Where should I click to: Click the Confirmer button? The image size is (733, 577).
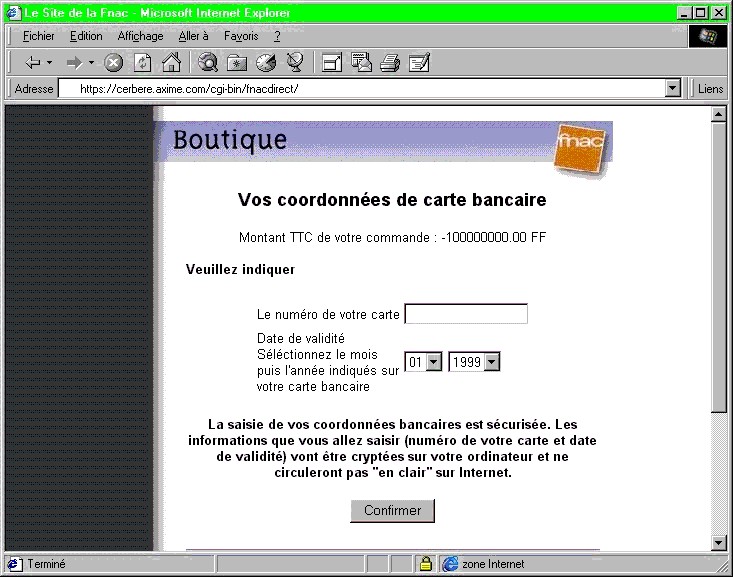tap(392, 510)
